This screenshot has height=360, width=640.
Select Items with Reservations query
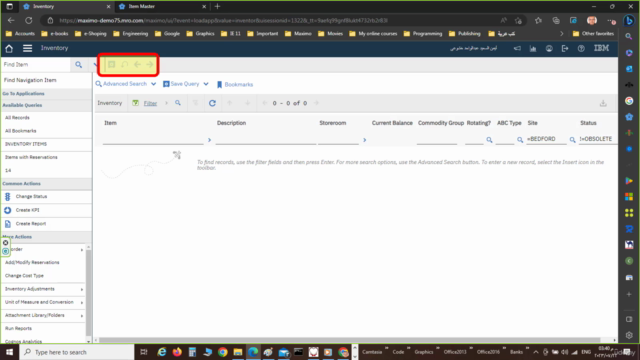point(31,157)
